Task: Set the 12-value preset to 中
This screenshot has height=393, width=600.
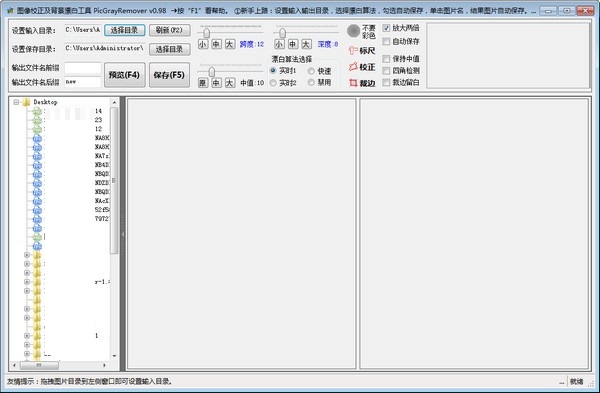Action: [x=216, y=44]
